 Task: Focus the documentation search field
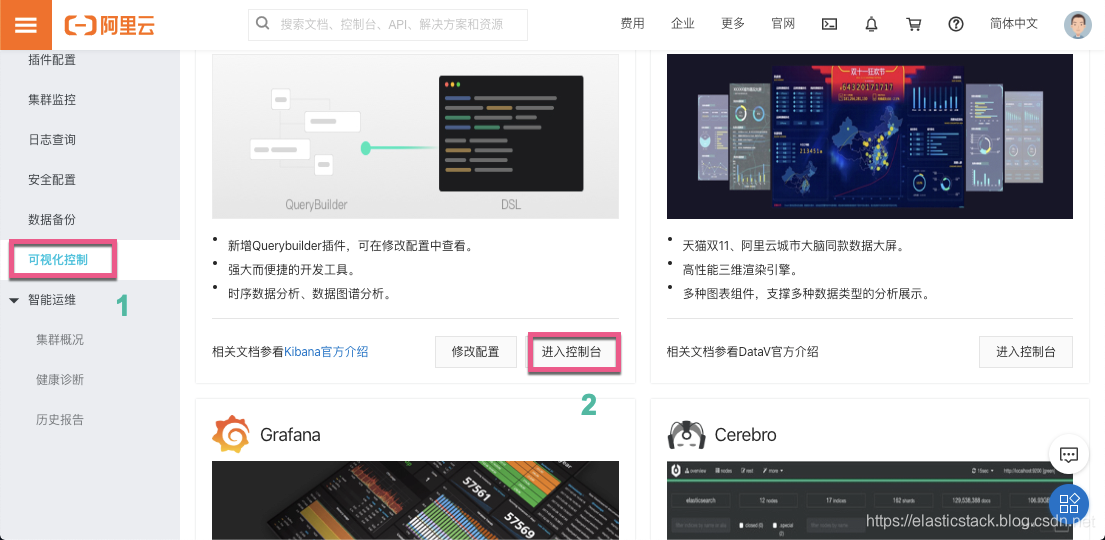click(388, 25)
